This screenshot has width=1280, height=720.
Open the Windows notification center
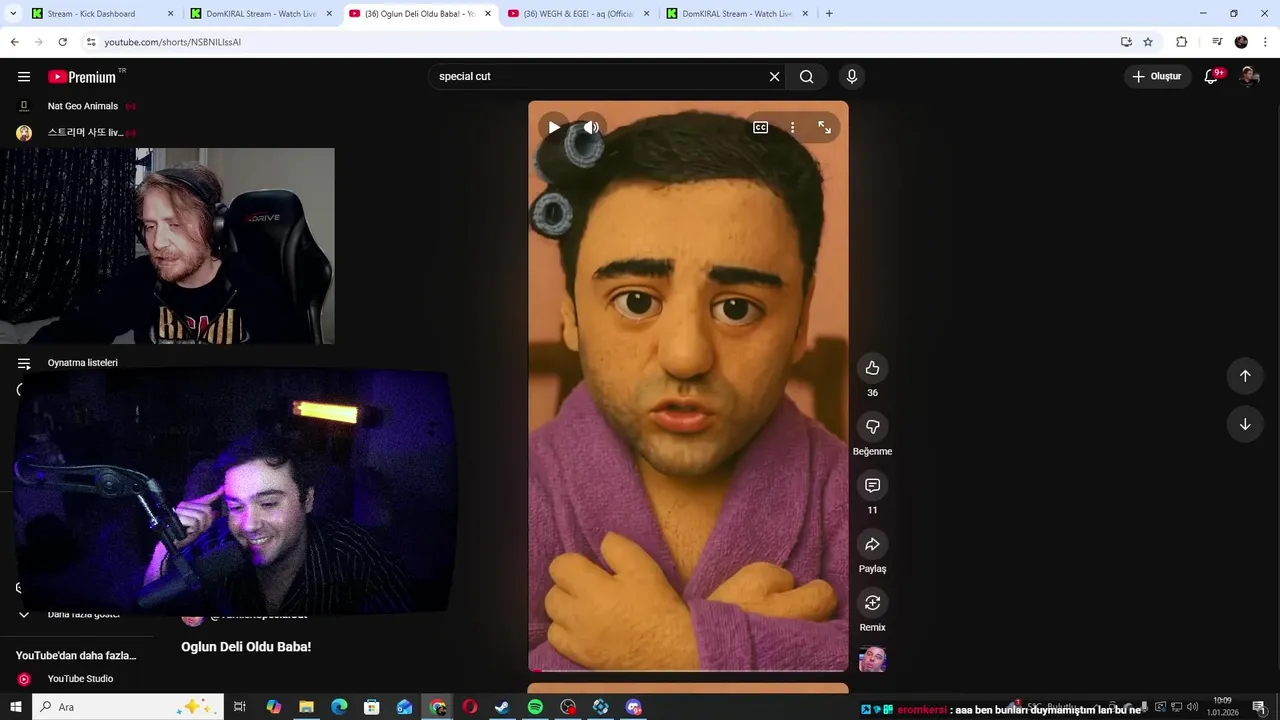pyautogui.click(x=1259, y=707)
